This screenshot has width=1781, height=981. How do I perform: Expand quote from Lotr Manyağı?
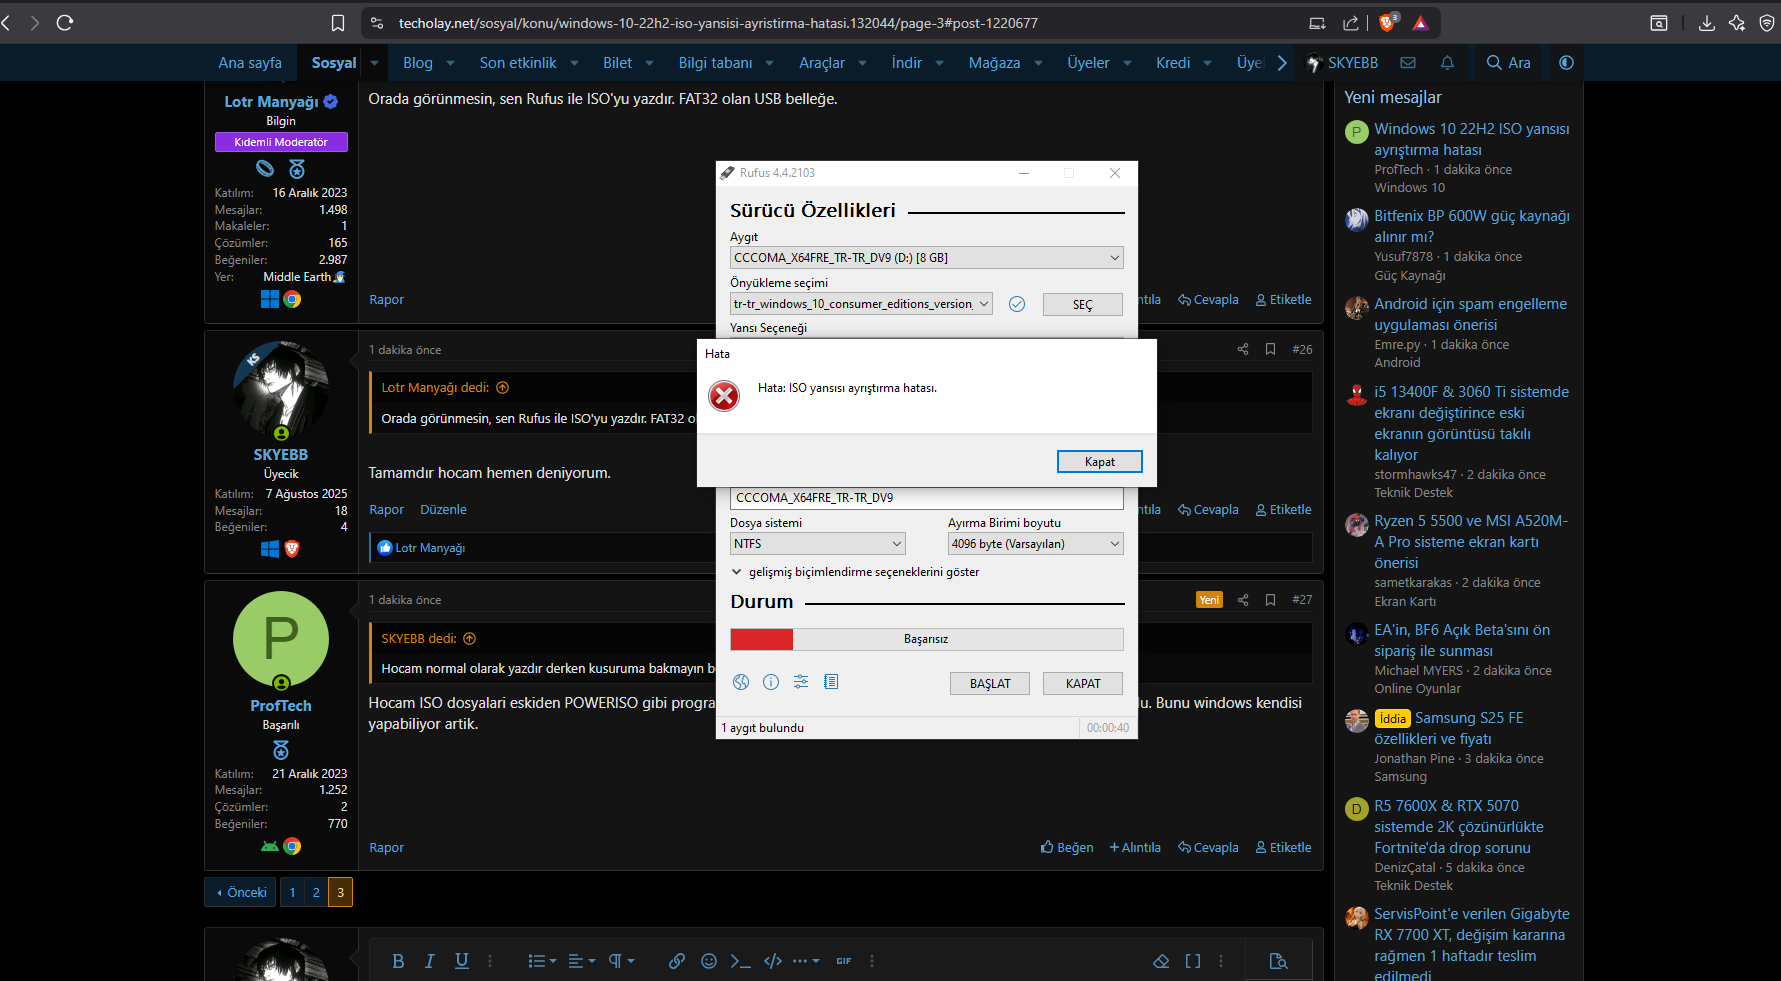click(x=503, y=388)
